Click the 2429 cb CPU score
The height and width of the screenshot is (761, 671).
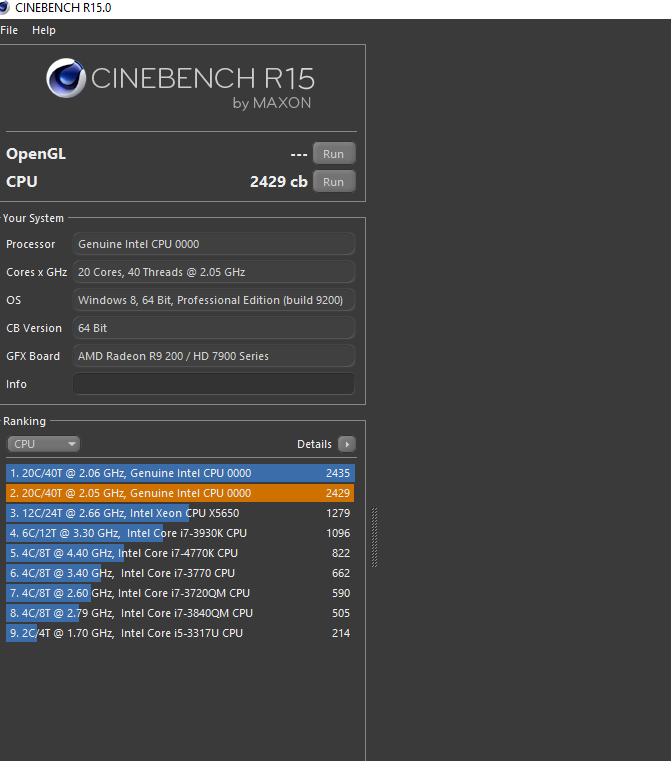coord(278,182)
